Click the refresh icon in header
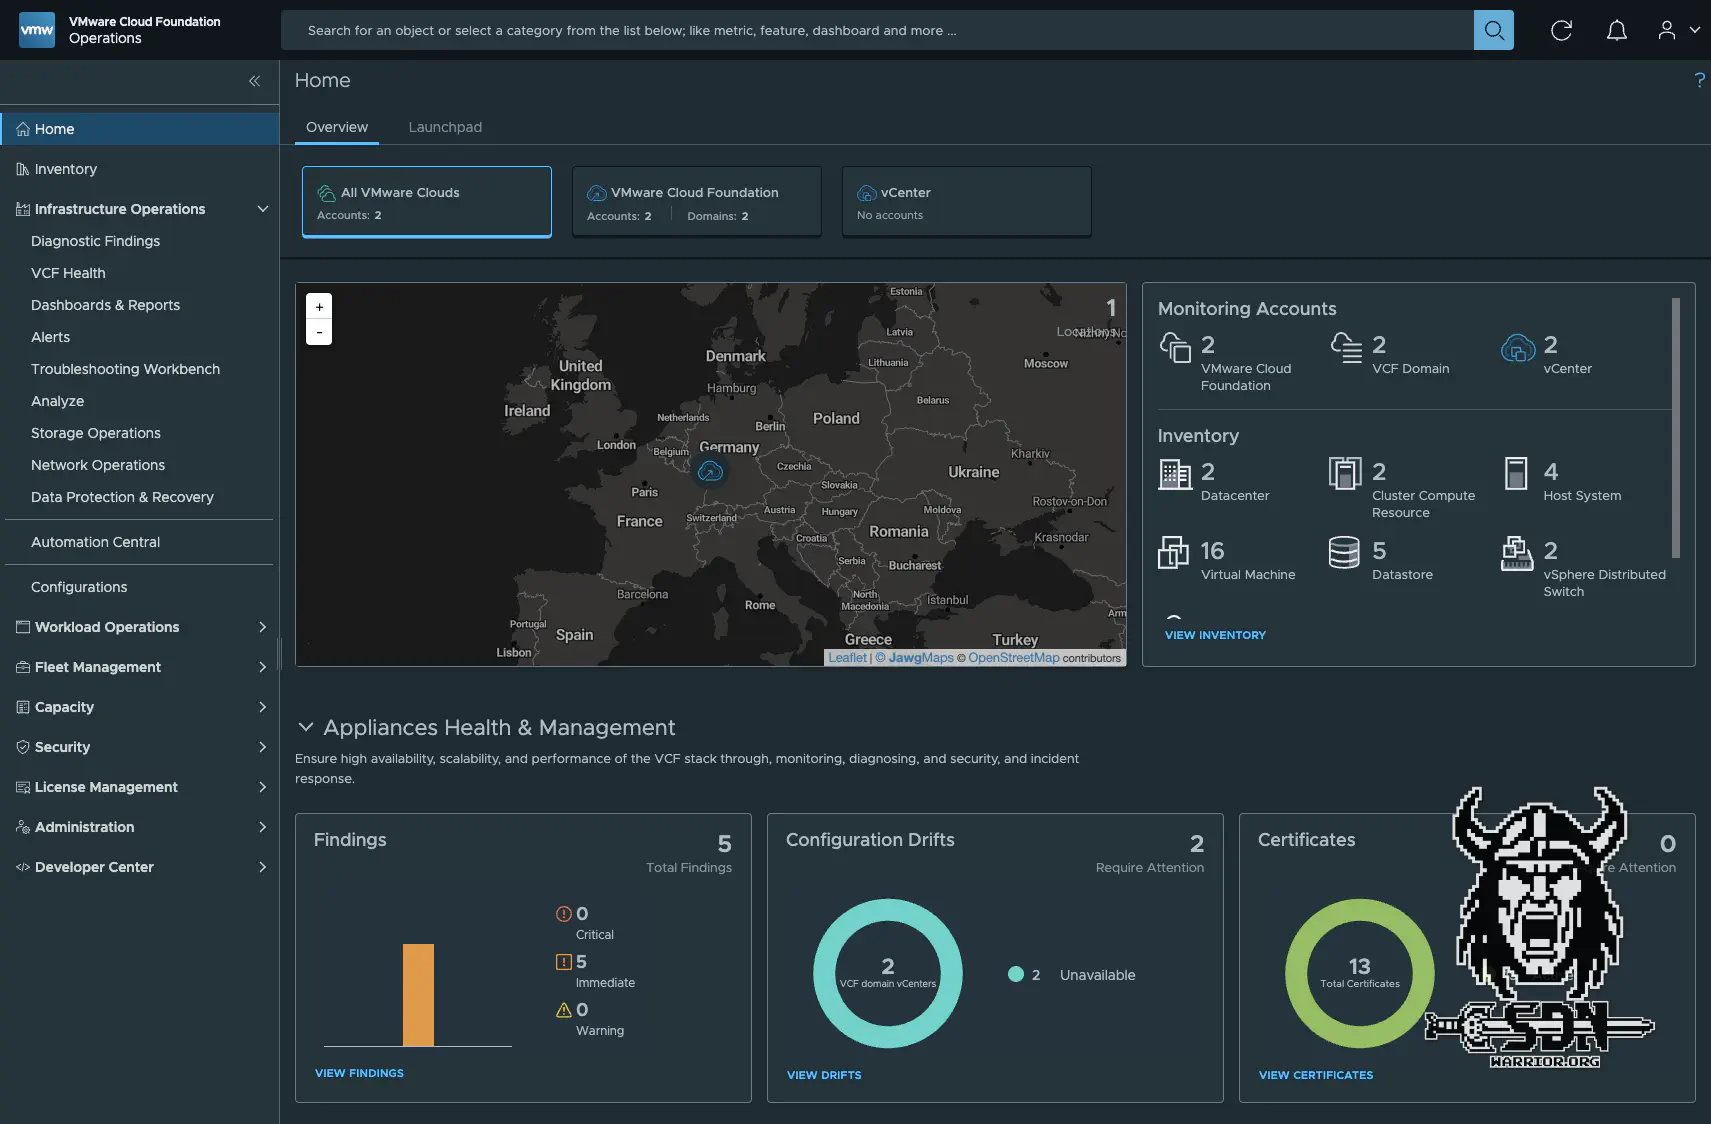This screenshot has width=1711, height=1124. 1561,30
